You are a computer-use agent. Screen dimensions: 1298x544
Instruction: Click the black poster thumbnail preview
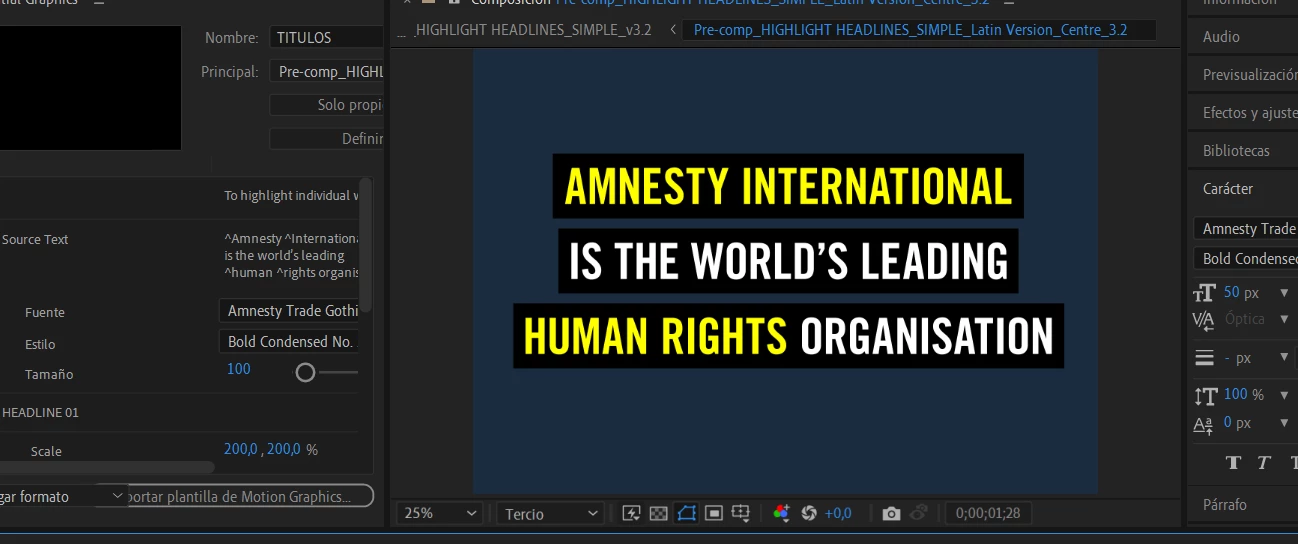(90, 88)
